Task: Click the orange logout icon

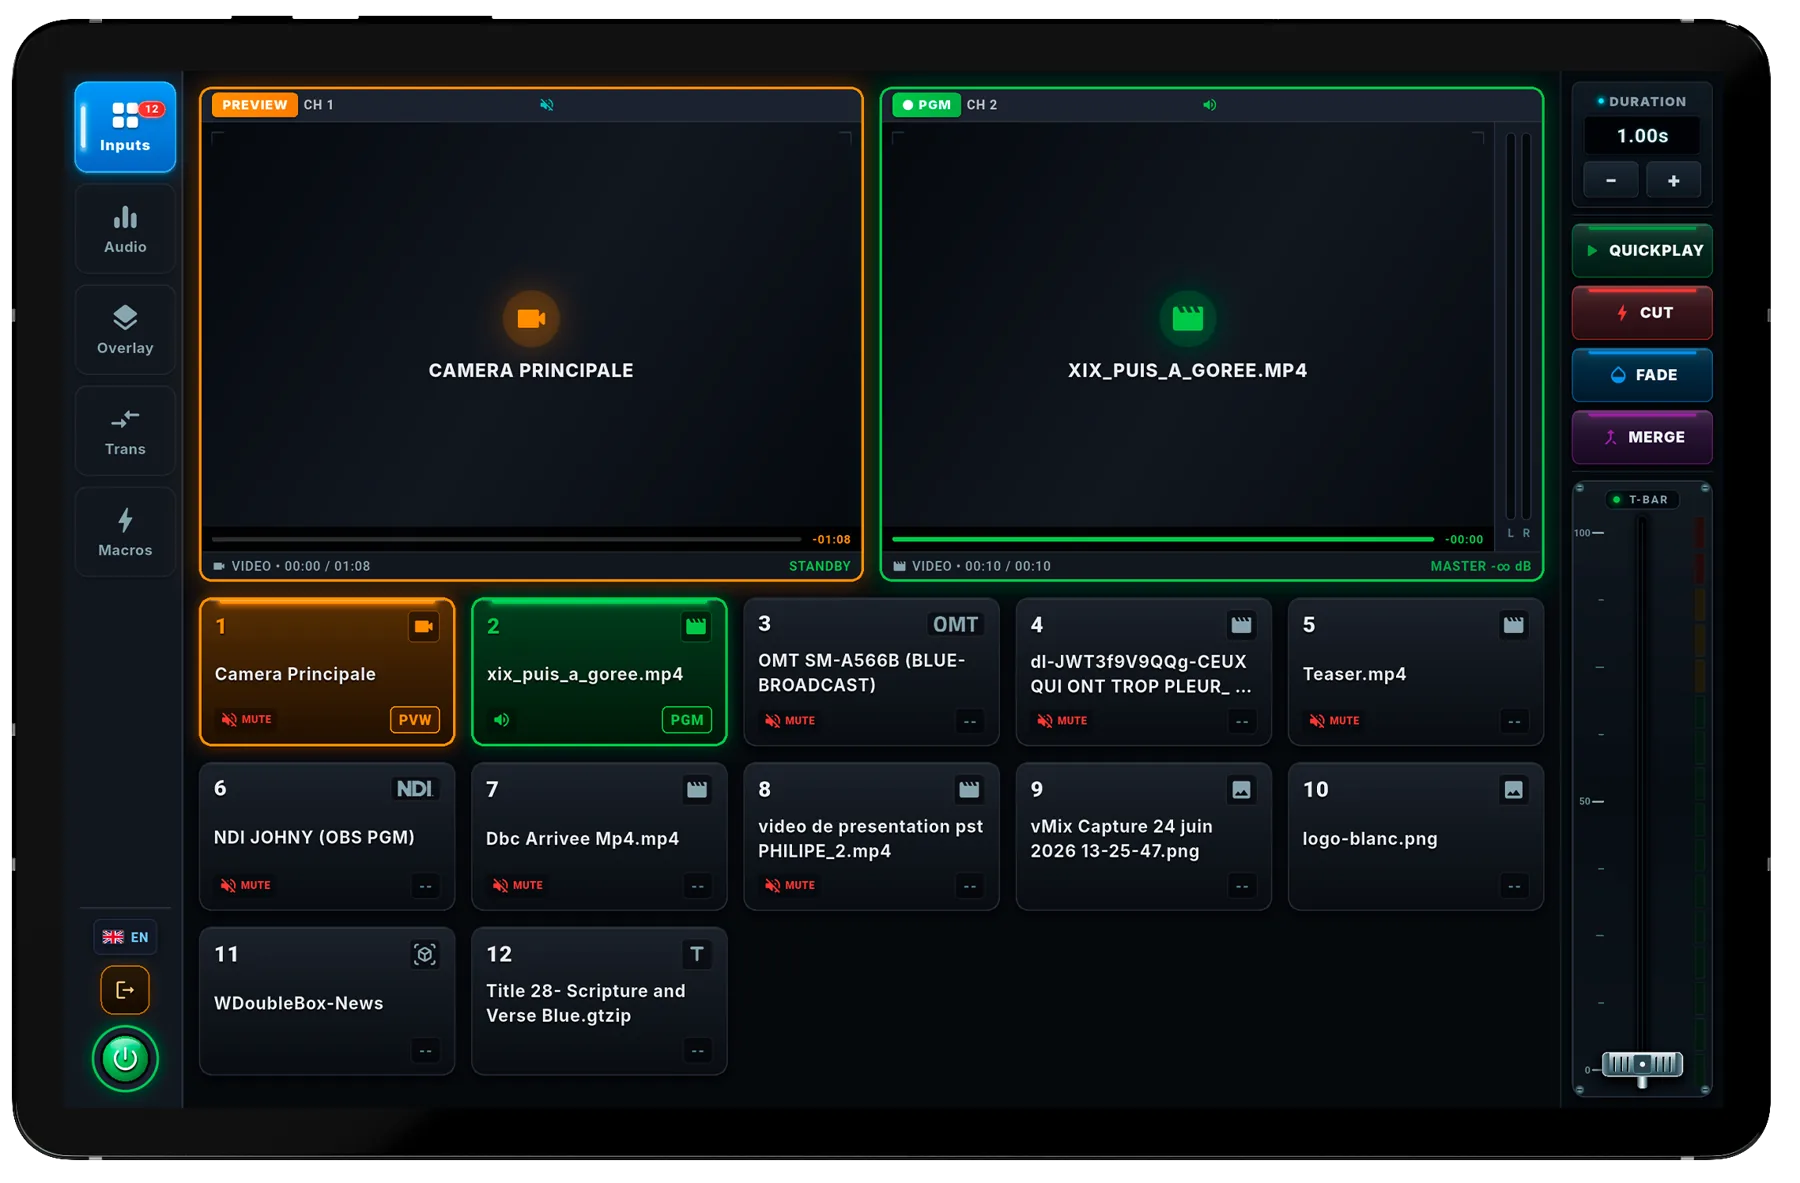Action: pos(125,990)
